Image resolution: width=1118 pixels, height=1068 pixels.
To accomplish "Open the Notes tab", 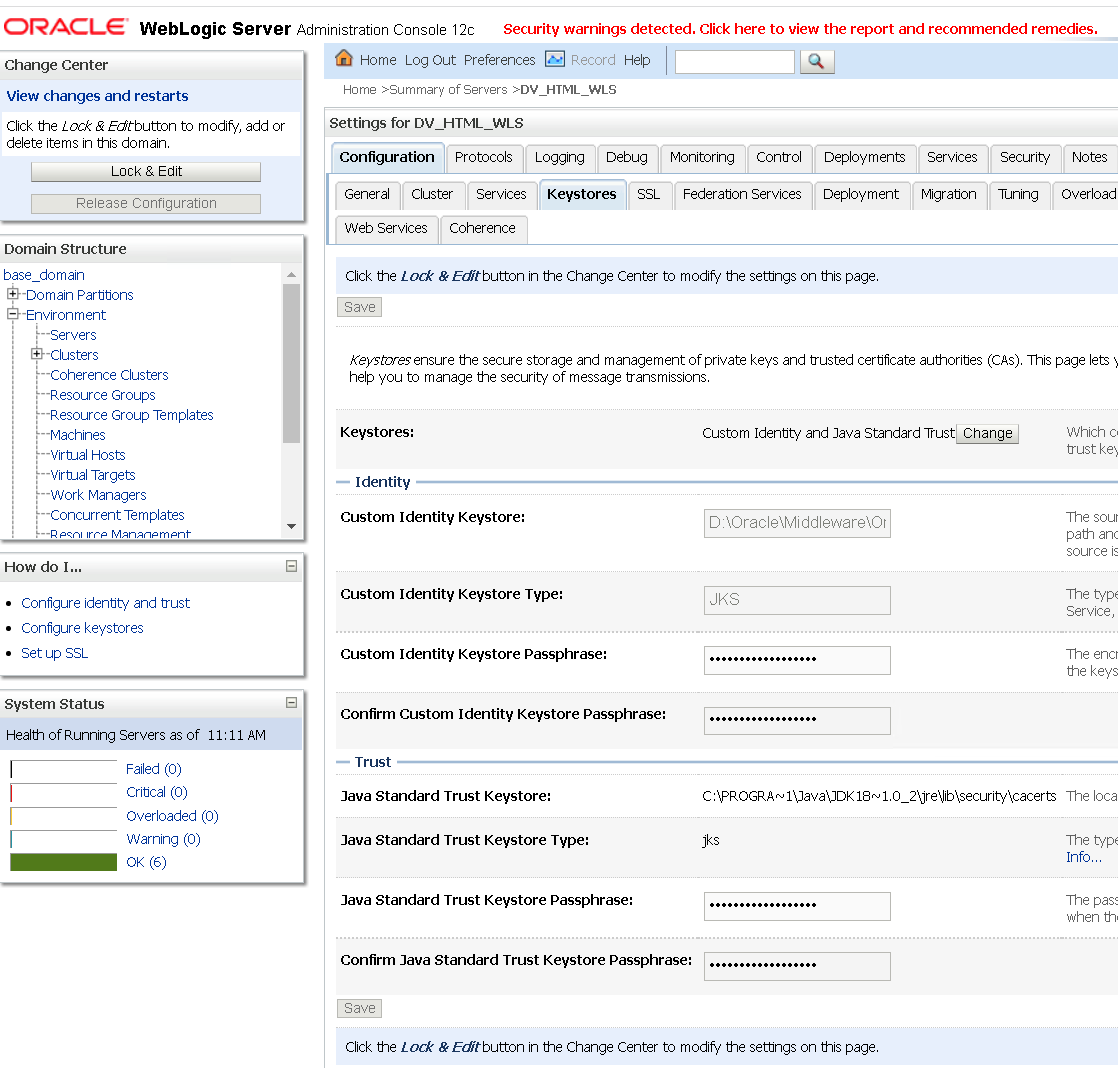I will pos(1089,158).
